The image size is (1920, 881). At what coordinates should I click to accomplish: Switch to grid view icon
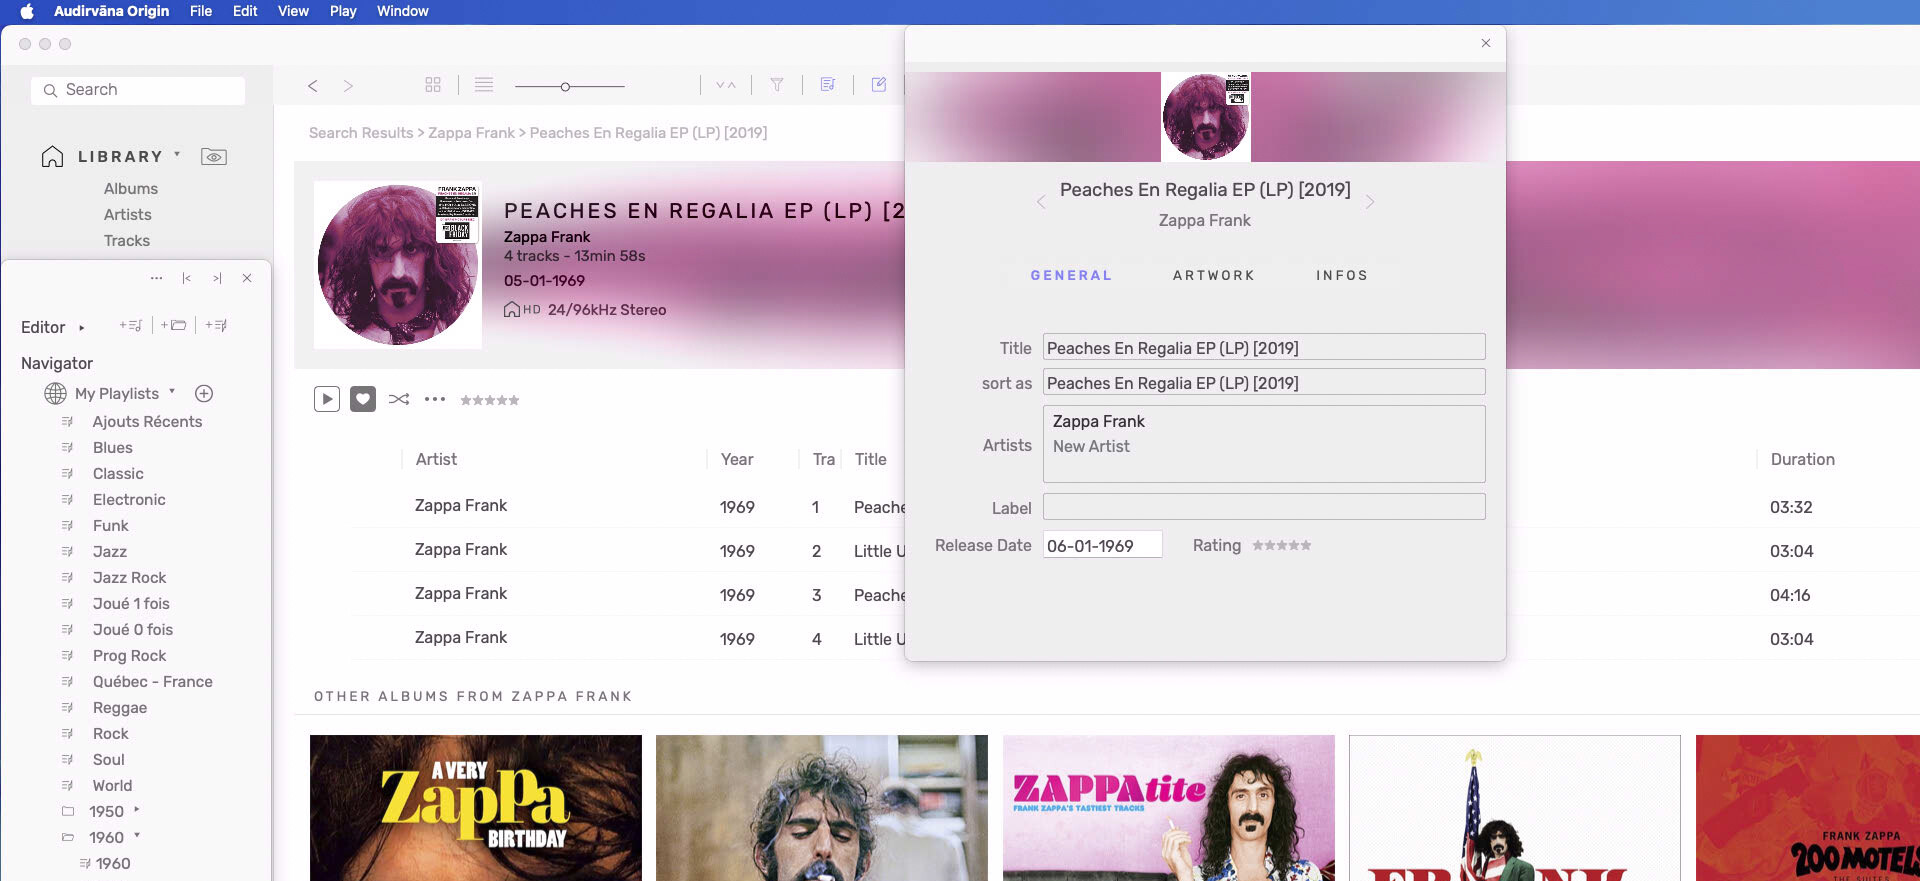pos(433,85)
